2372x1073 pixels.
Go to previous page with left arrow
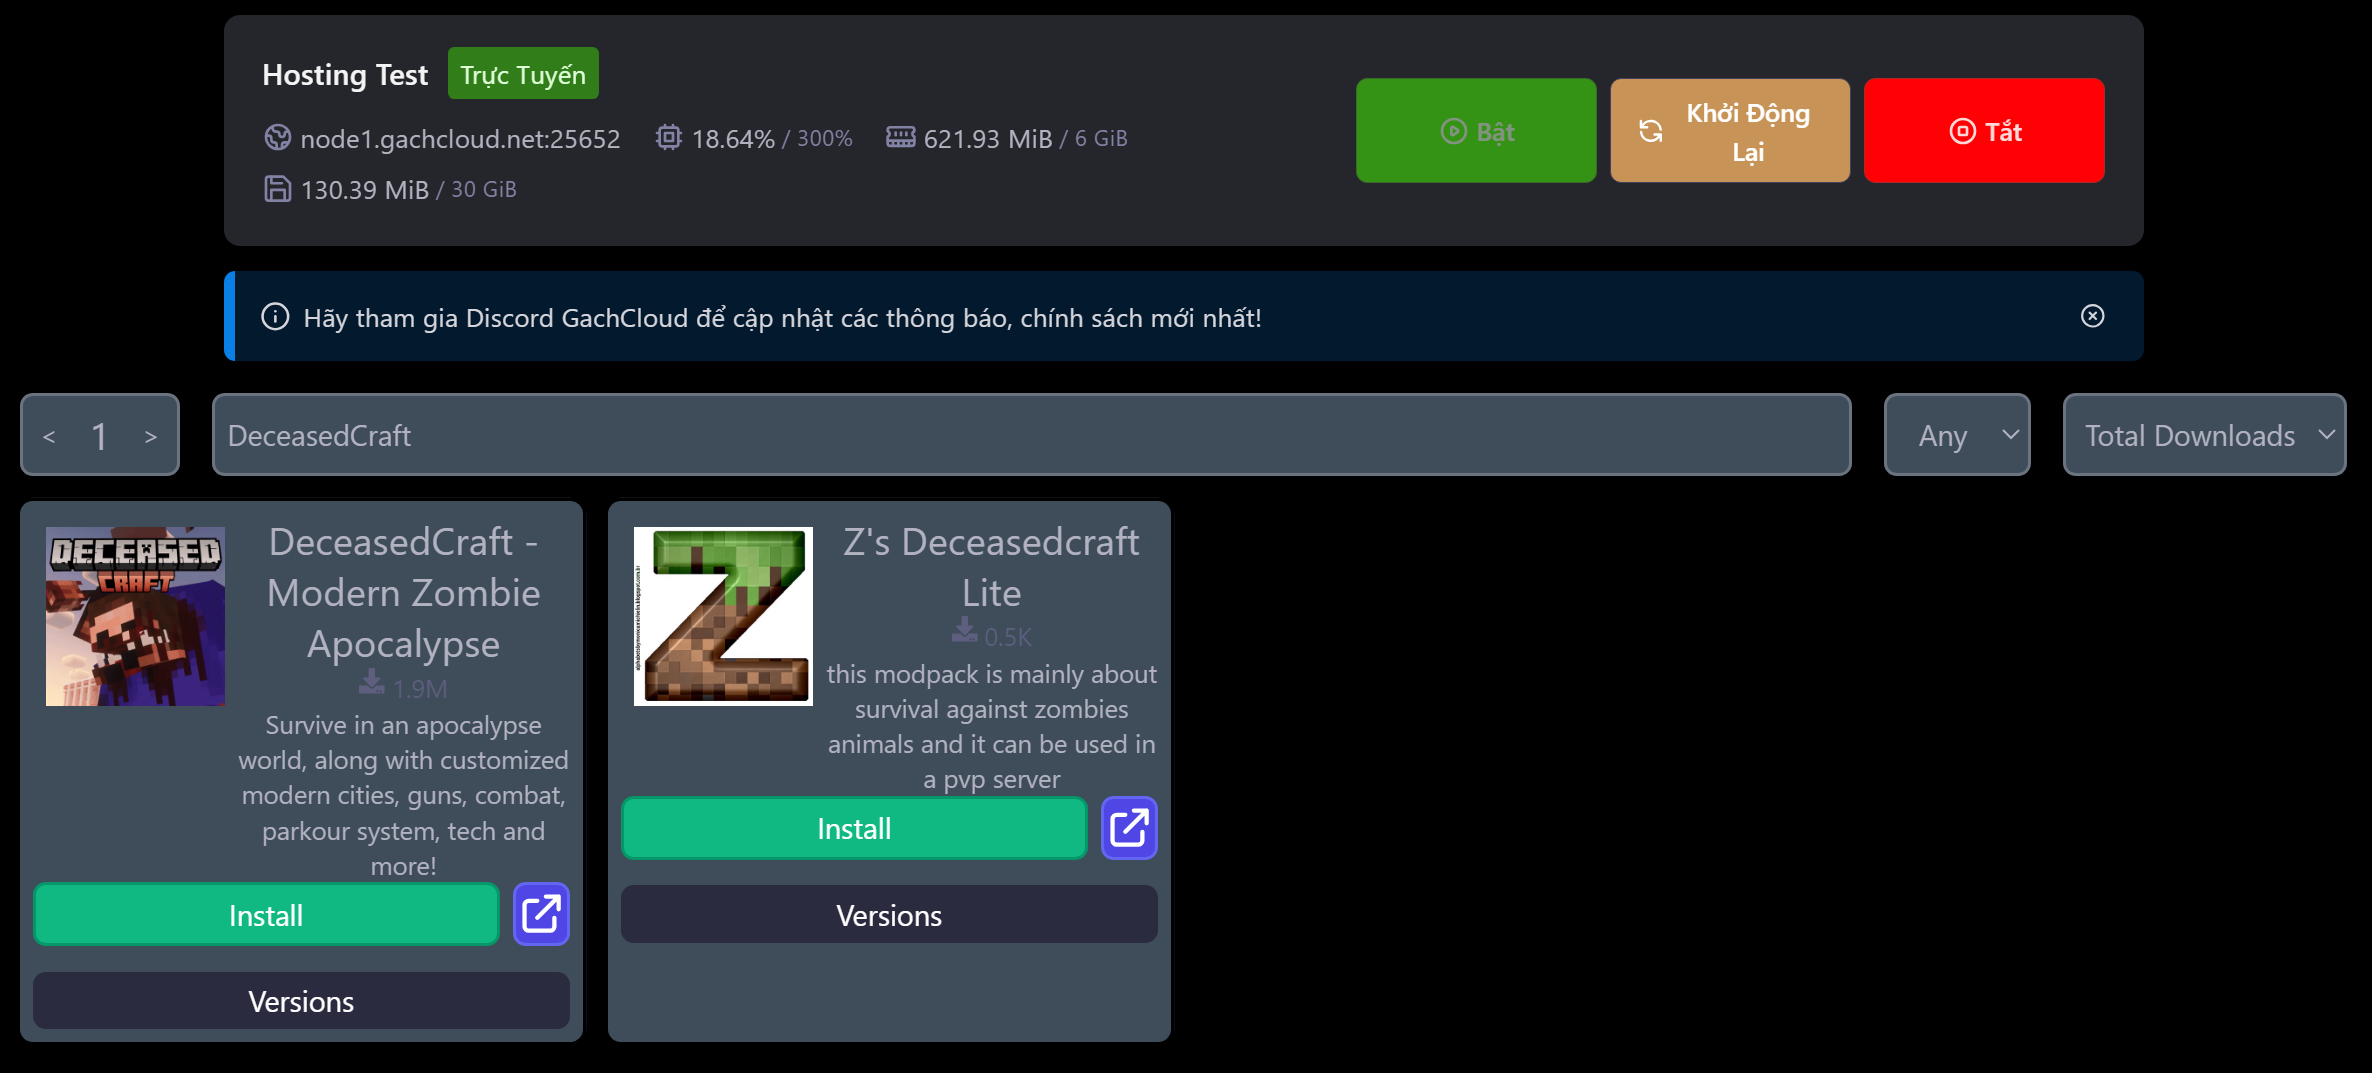pyautogui.click(x=49, y=436)
